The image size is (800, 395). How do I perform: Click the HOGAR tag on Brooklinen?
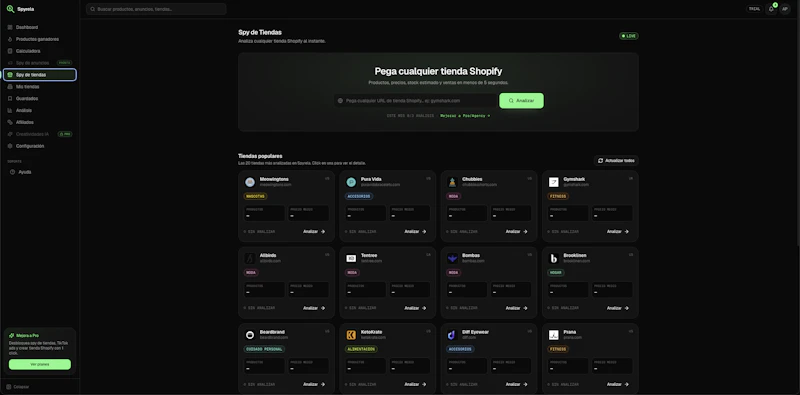556,273
